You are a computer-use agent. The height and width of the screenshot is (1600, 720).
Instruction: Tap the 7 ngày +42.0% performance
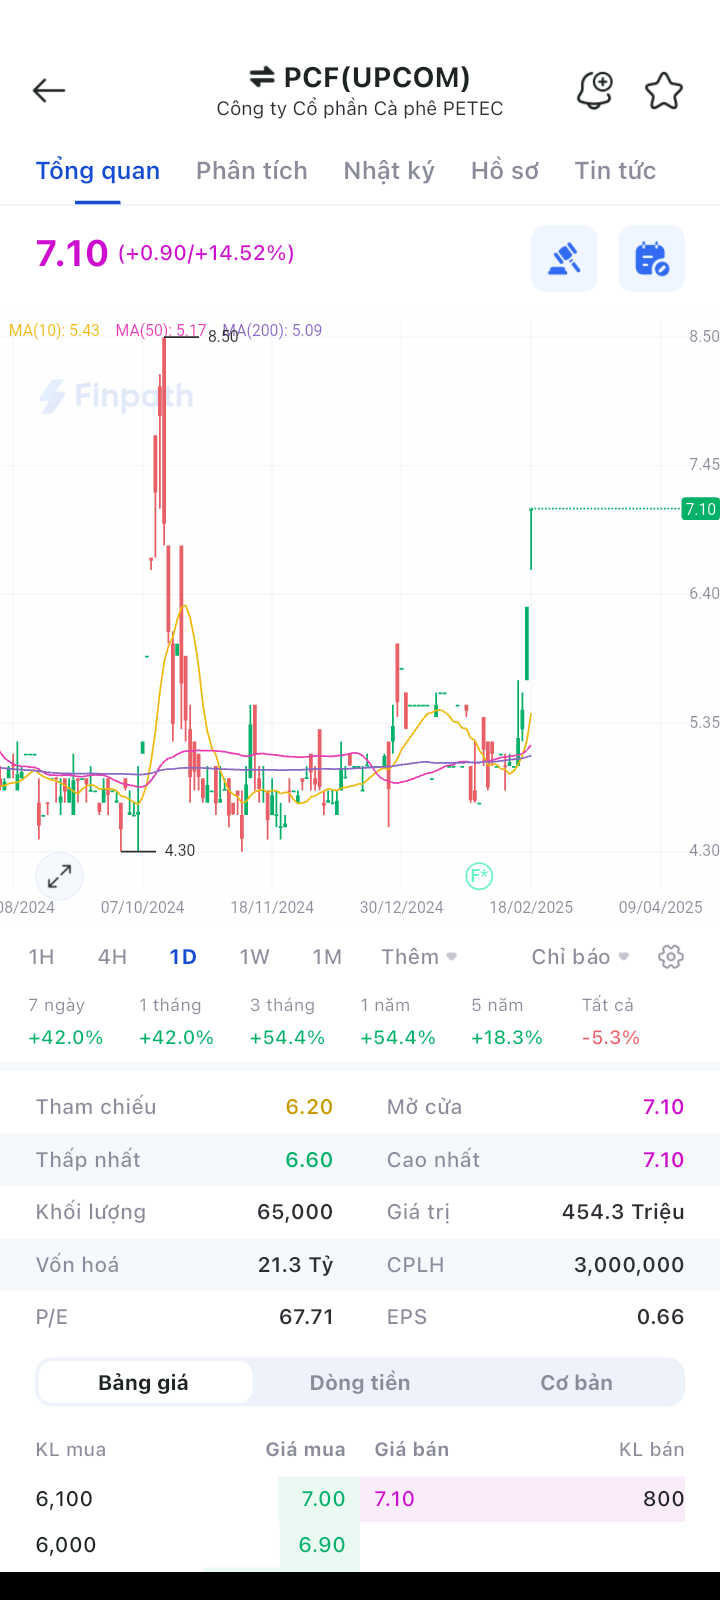tap(65, 1022)
